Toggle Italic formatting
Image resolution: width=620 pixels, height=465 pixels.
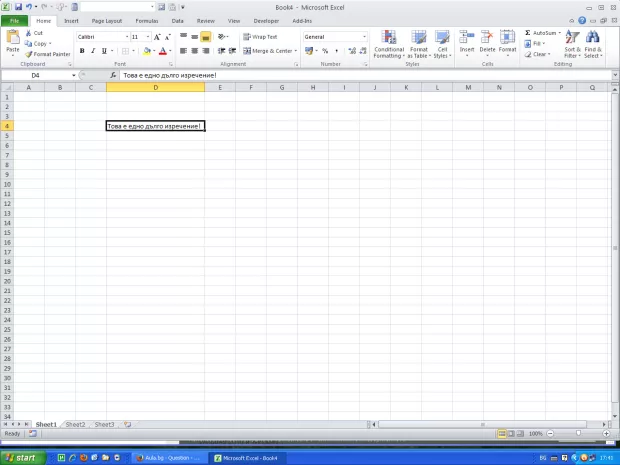(93, 51)
